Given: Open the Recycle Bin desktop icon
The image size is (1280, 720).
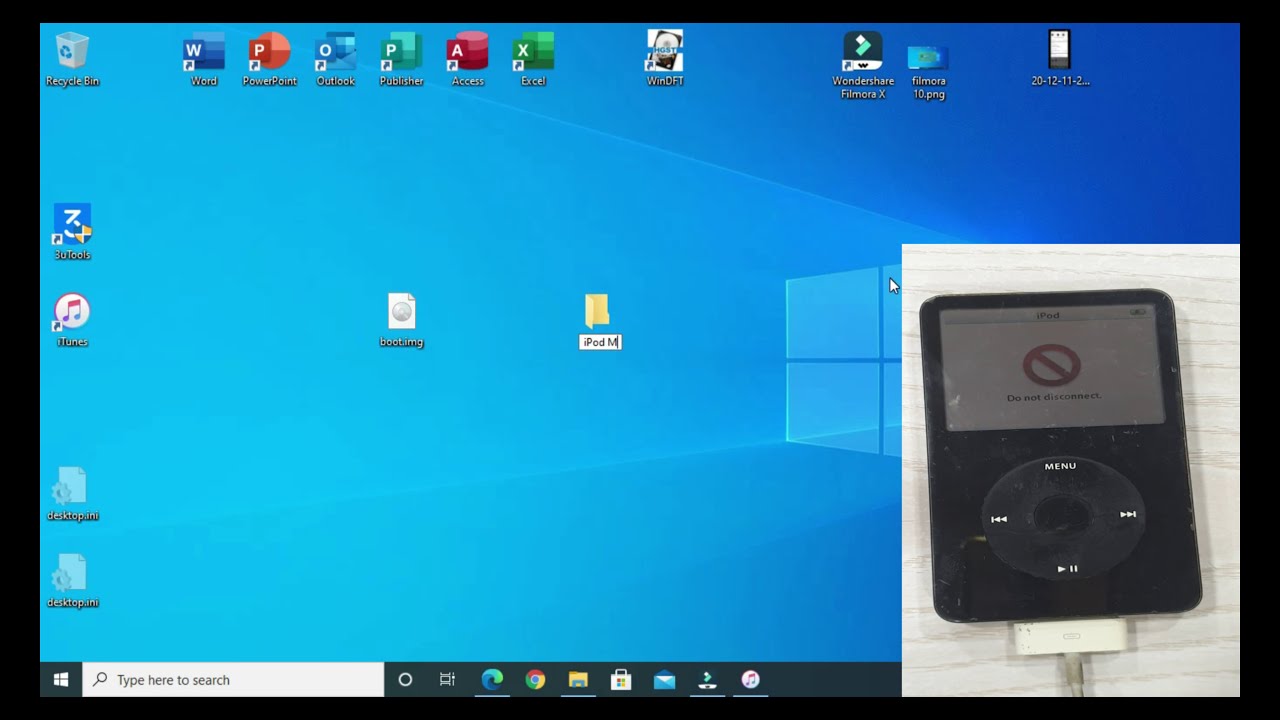Looking at the screenshot, I should pos(72,60).
